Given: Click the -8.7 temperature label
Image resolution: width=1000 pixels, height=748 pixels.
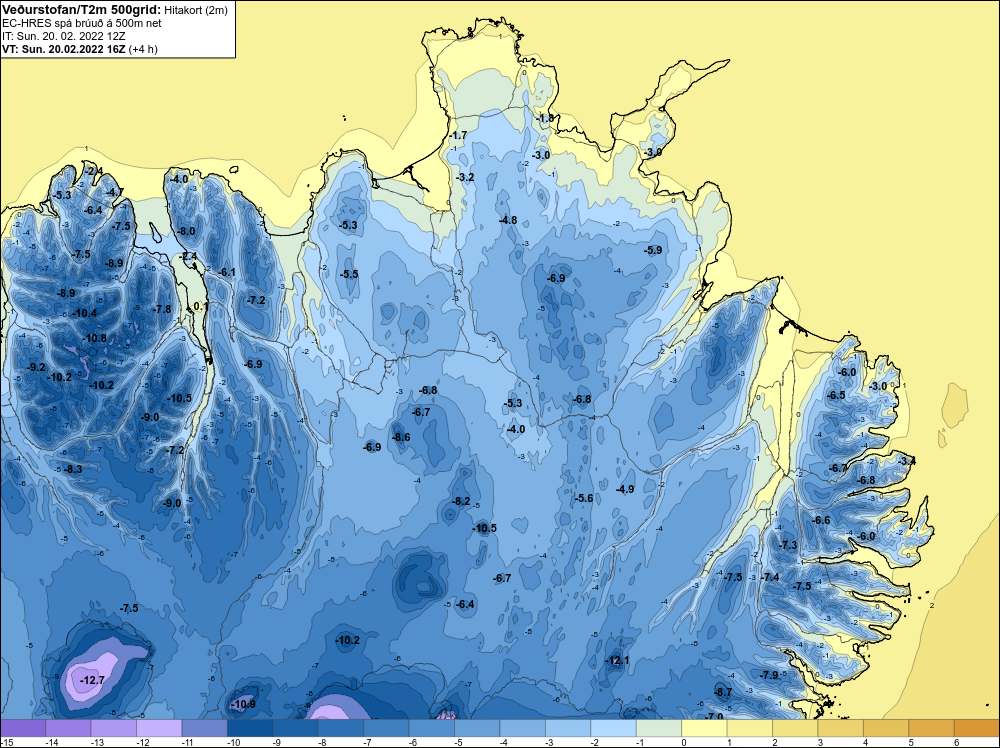Looking at the screenshot, I should [723, 692].
